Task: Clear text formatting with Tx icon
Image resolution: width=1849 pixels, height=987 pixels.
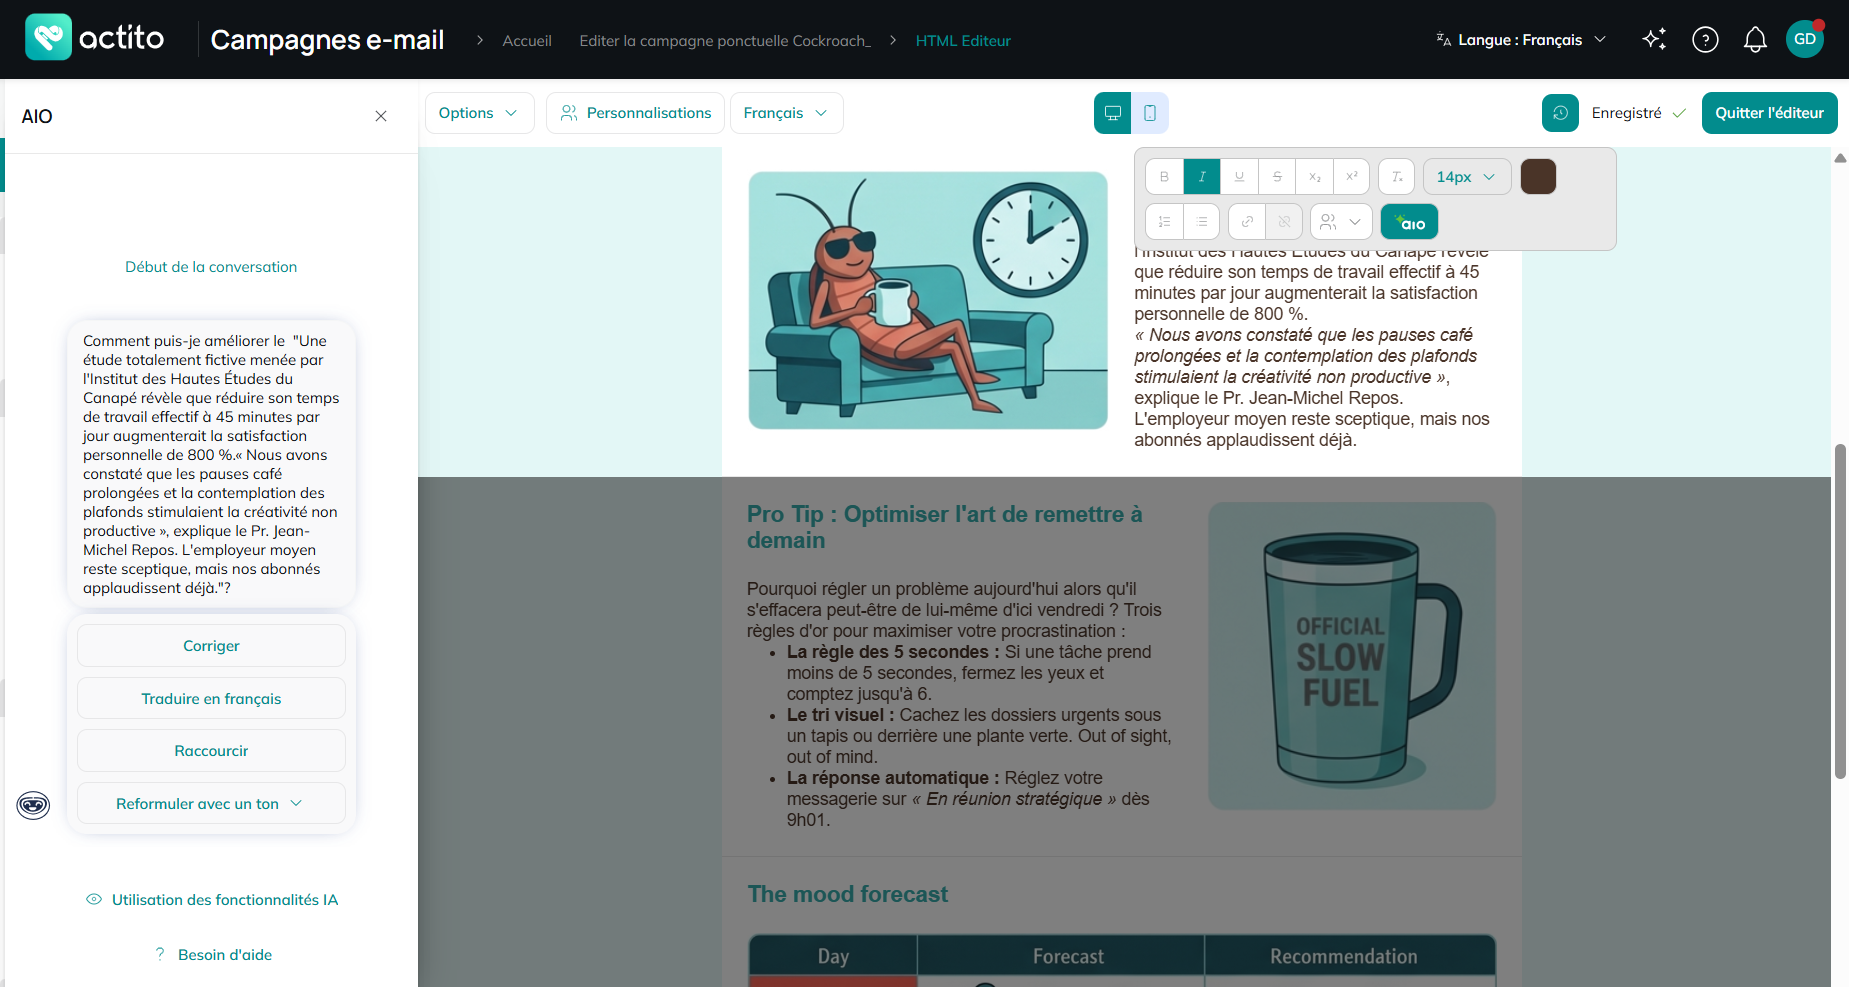Action: [1396, 176]
